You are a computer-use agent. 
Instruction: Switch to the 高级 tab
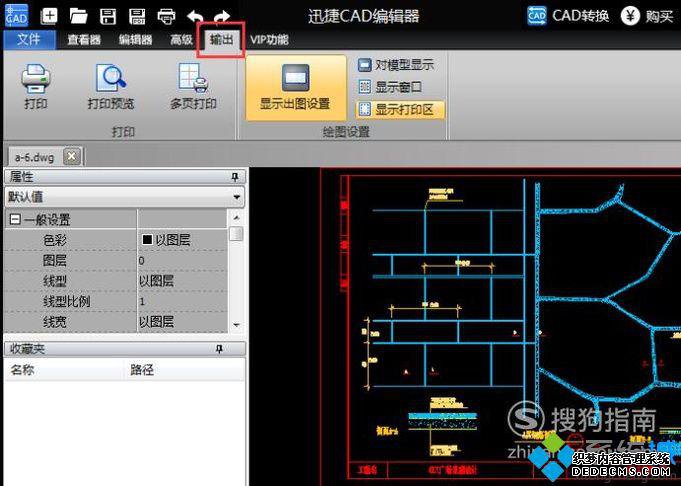(x=181, y=40)
